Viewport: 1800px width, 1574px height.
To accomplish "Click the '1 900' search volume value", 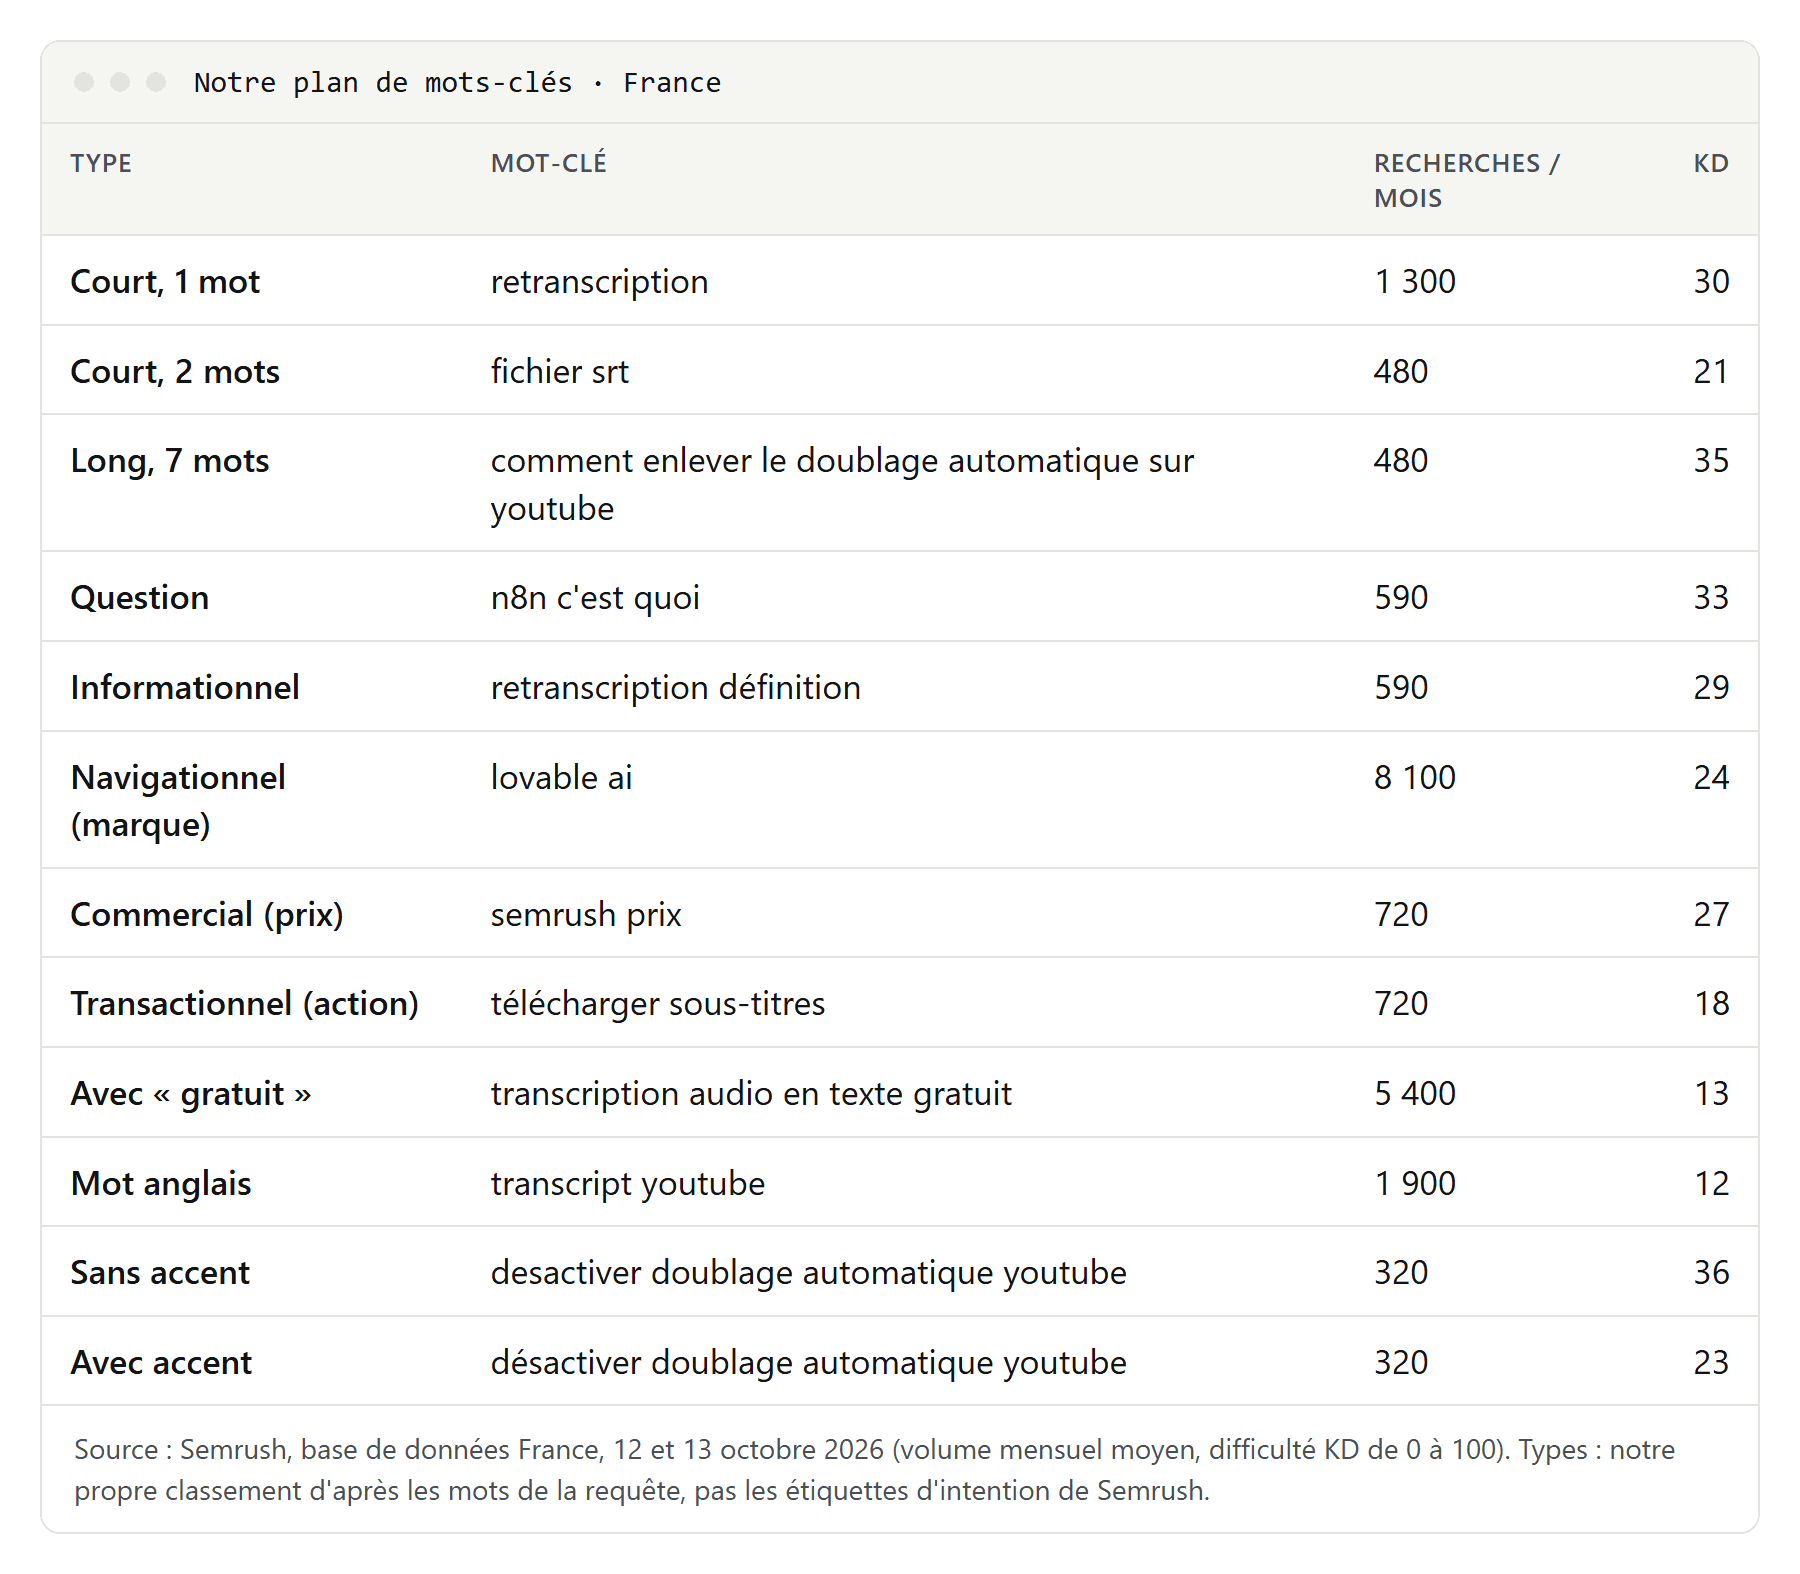I will pyautogui.click(x=1415, y=1183).
